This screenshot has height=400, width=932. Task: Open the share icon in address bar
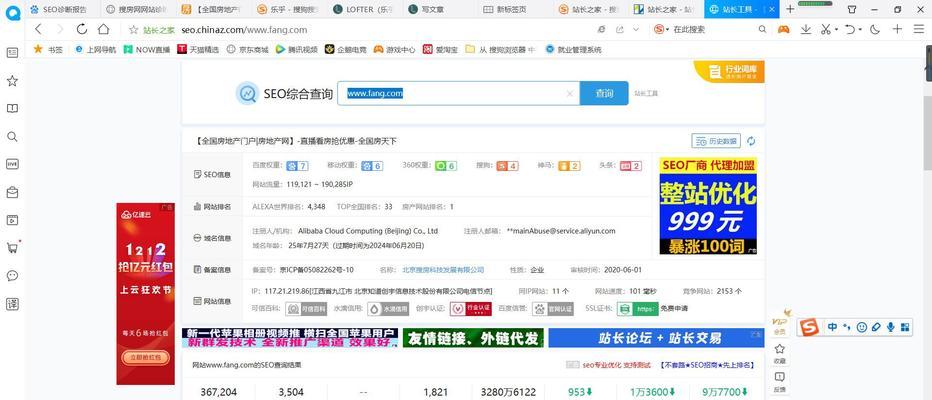coord(620,29)
